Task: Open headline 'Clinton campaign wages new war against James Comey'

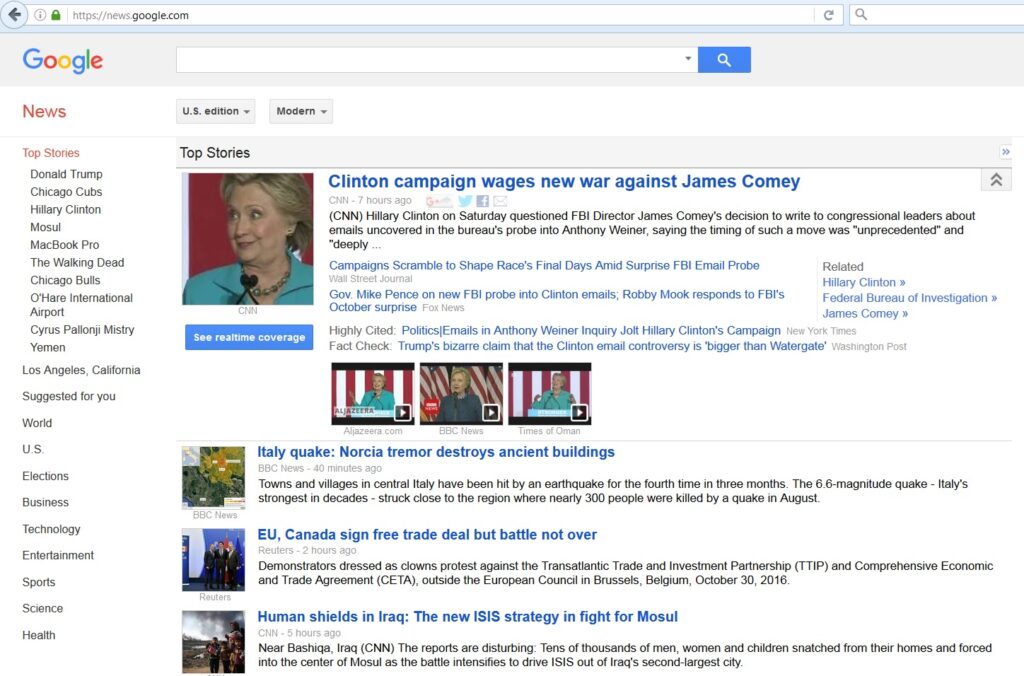Action: tap(564, 182)
